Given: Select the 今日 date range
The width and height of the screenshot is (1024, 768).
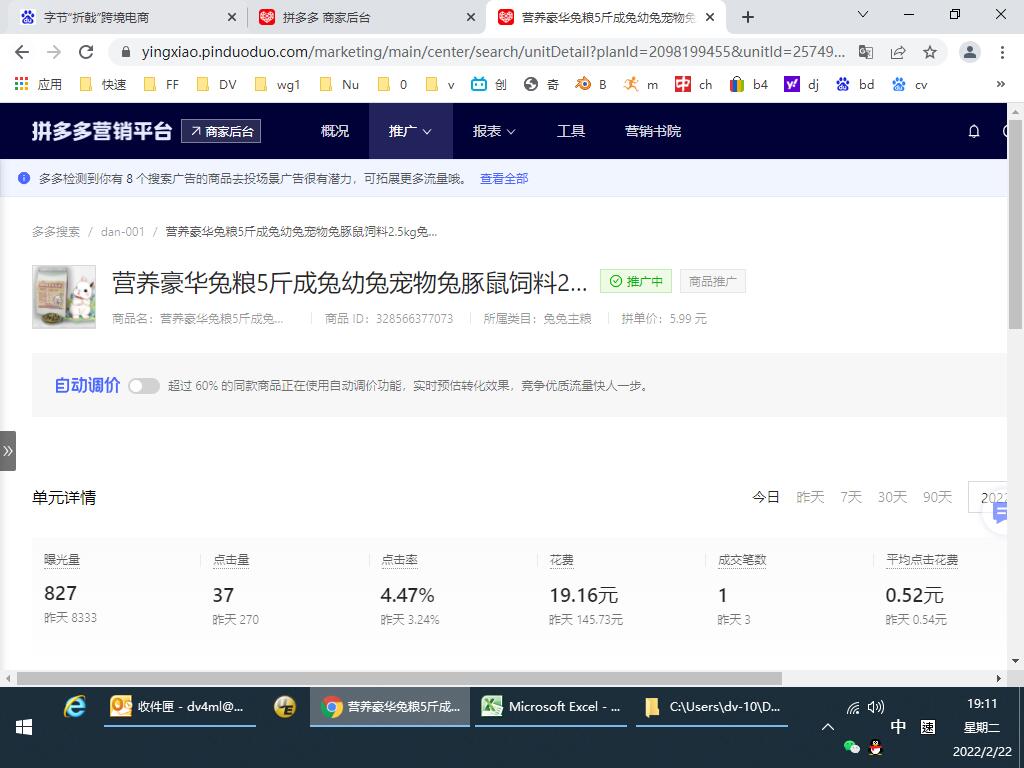Looking at the screenshot, I should coord(765,498).
